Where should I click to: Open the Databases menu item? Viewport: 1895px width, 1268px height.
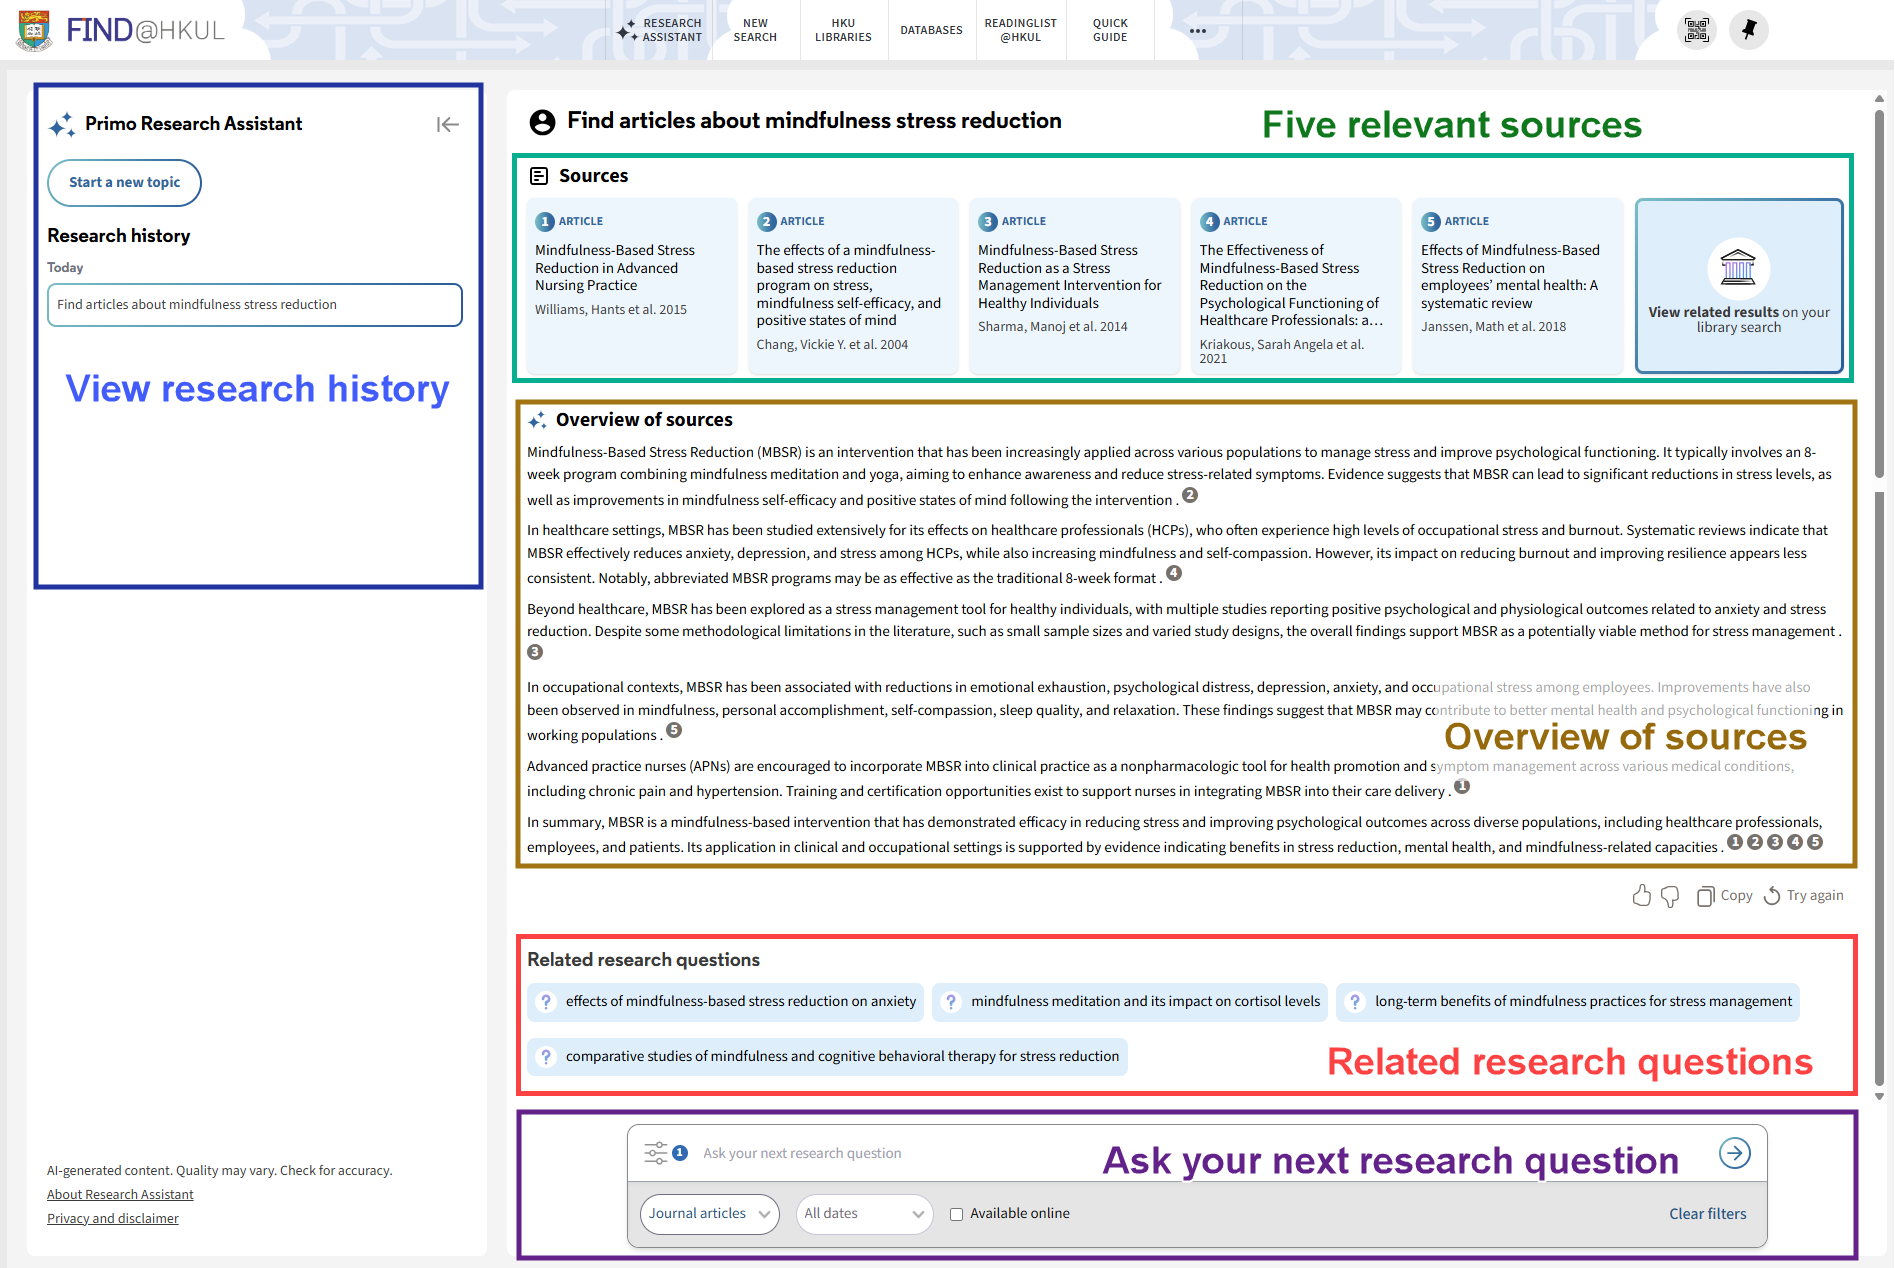[x=931, y=30]
